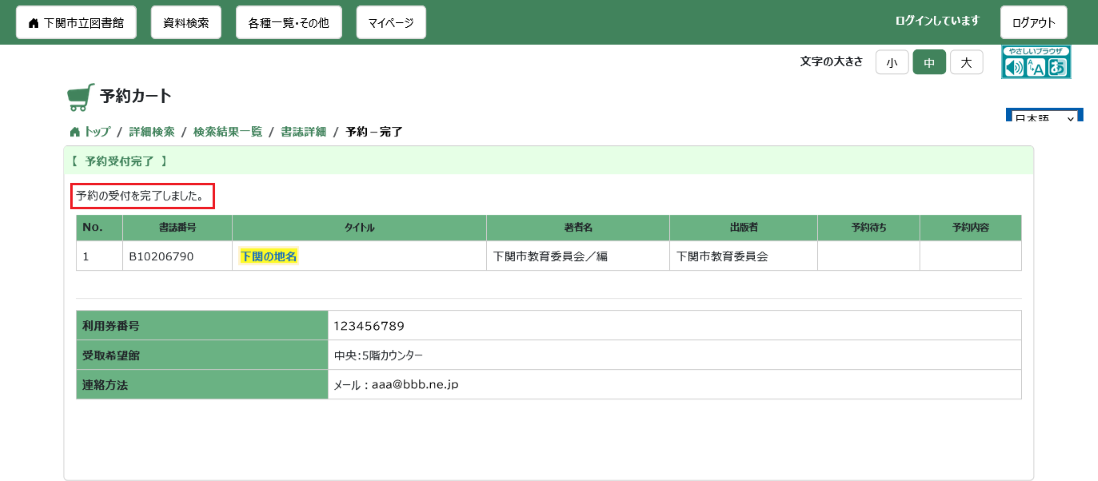The height and width of the screenshot is (481, 1098).
Task: Set text size to 小
Action: tap(892, 62)
